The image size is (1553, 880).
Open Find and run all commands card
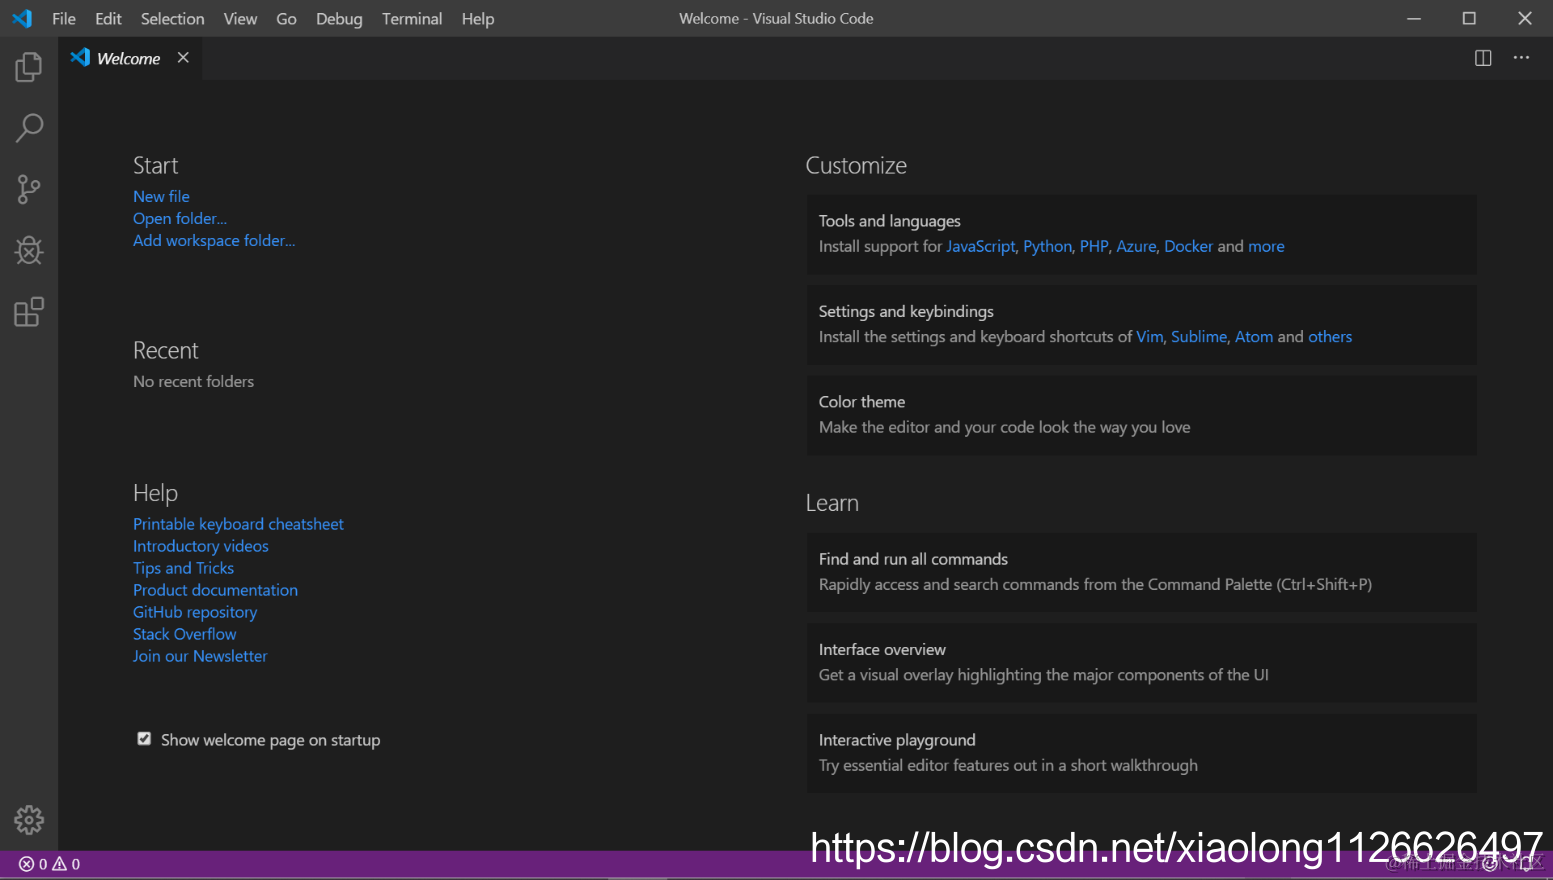pos(1141,572)
